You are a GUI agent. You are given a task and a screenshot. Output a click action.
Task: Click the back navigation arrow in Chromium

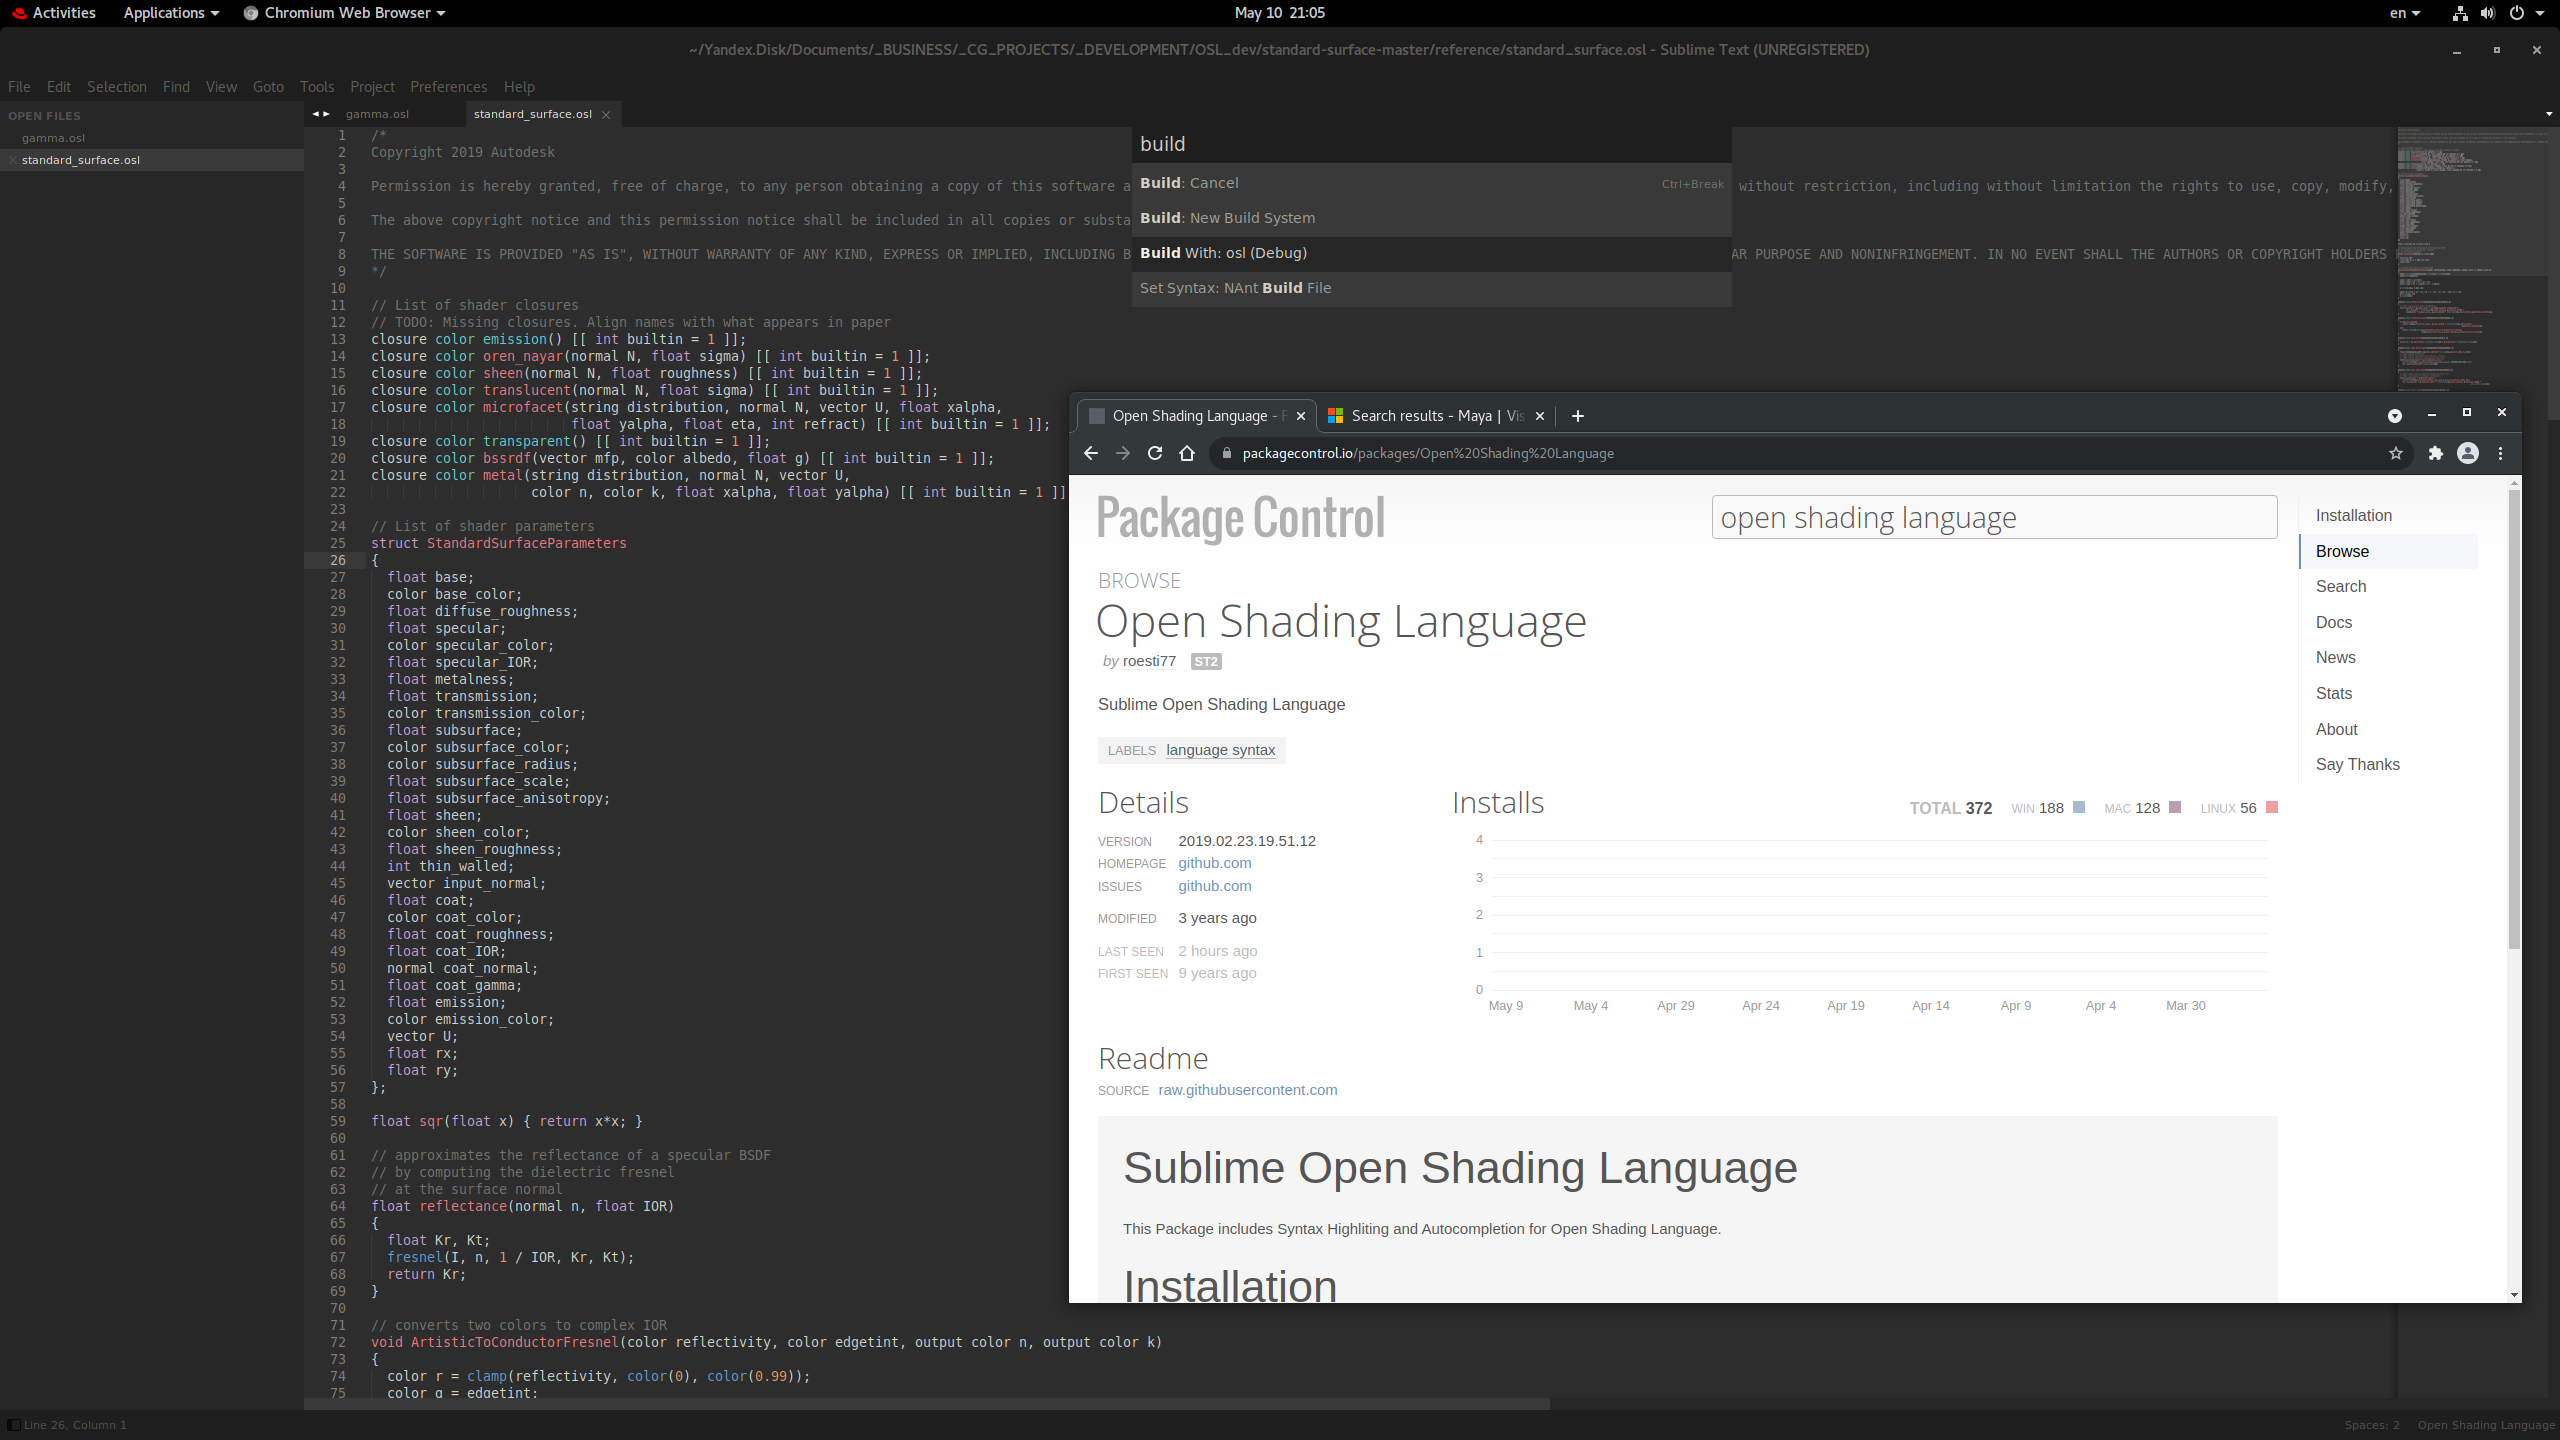pos(1089,453)
